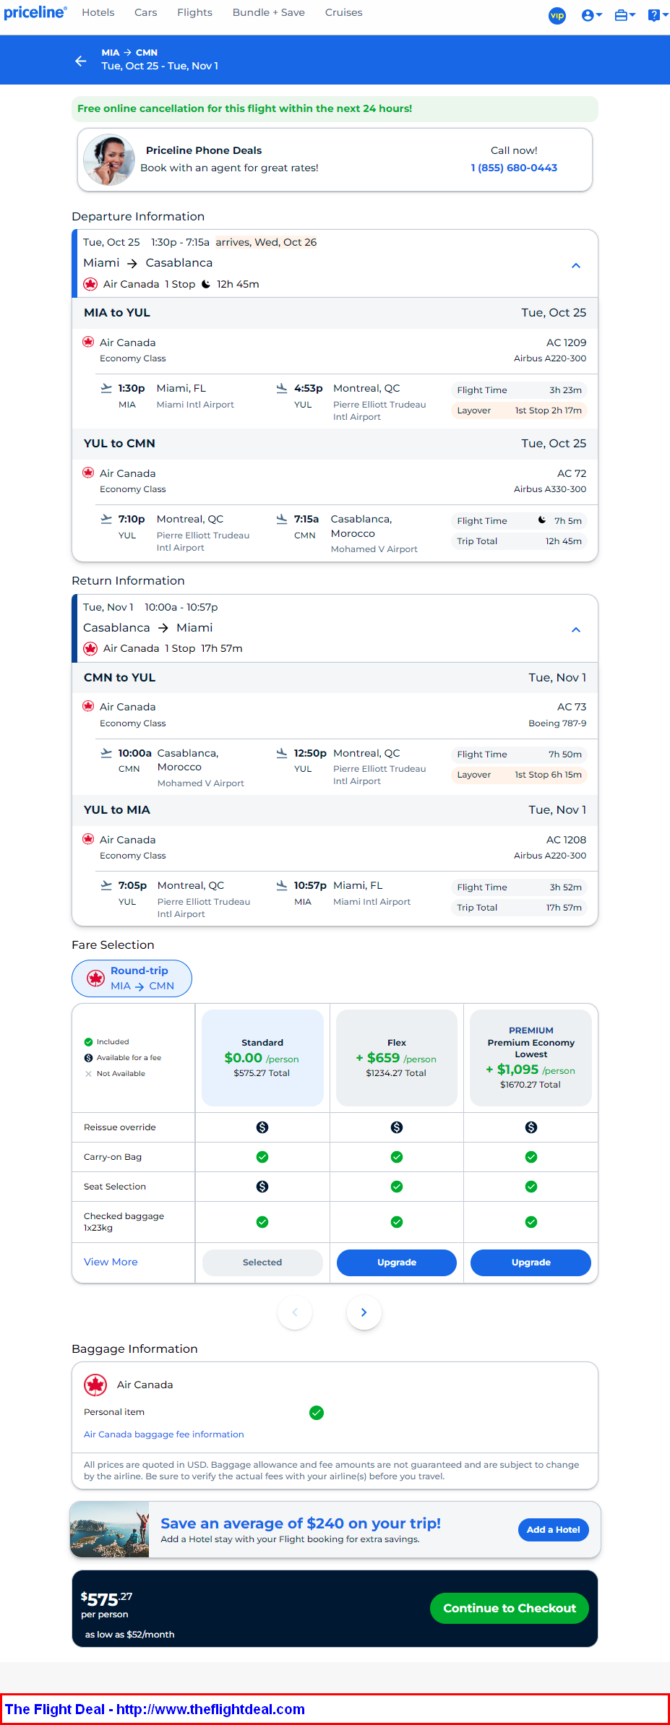Open the Hotels menu item
This screenshot has height=1725, width=670.
(x=98, y=13)
